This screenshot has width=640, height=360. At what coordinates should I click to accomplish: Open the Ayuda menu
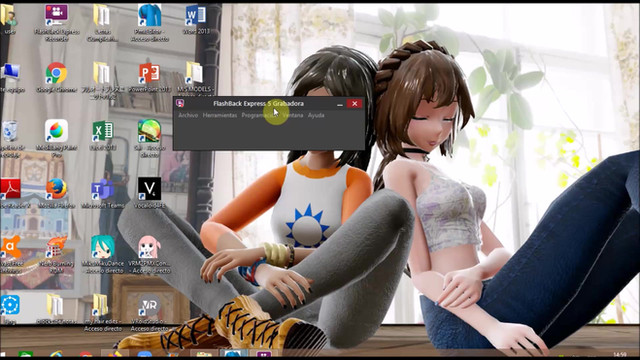point(316,115)
